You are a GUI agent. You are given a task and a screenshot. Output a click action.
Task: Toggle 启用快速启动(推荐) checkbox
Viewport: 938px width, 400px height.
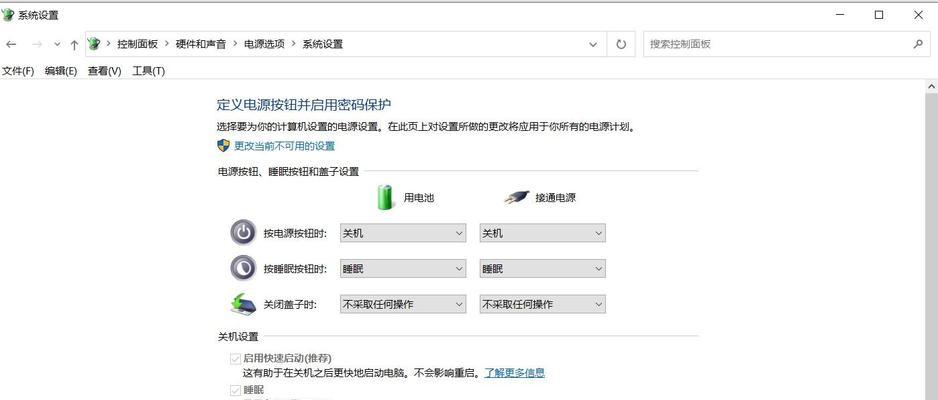point(236,359)
